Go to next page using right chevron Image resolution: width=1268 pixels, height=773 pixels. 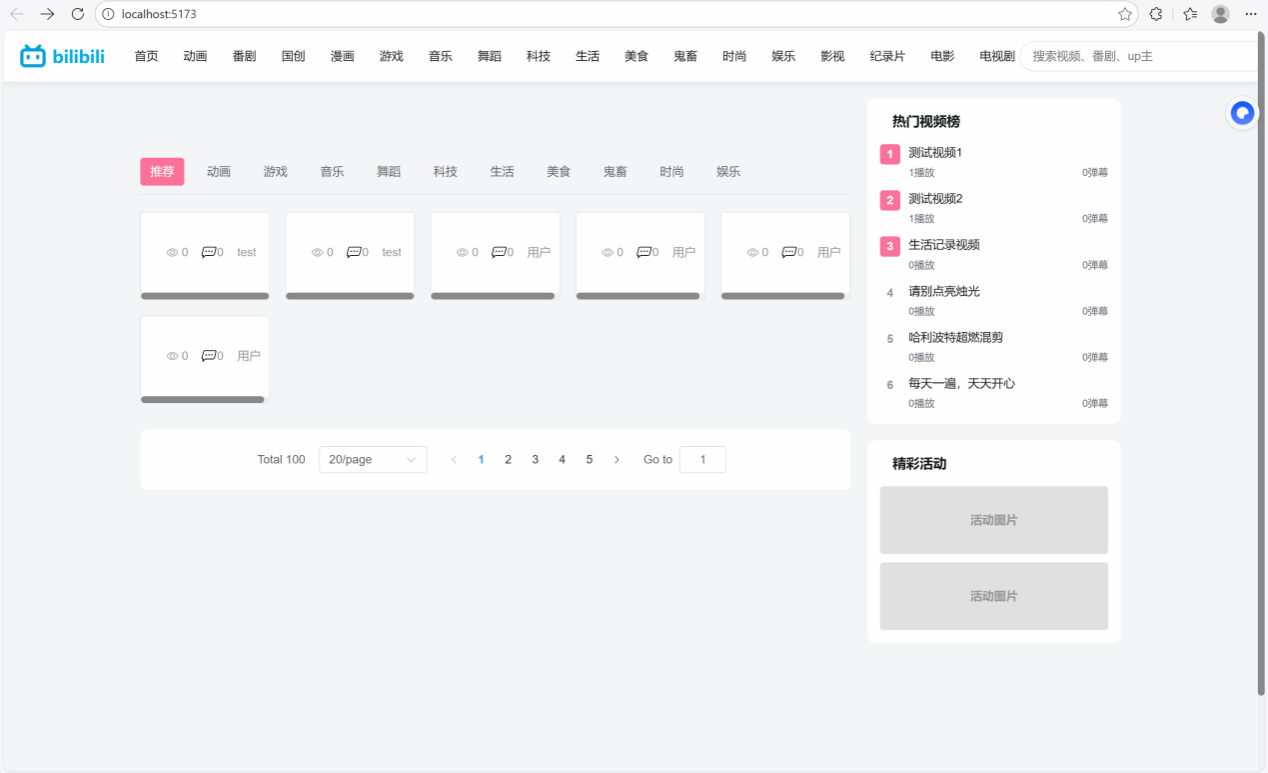[617, 460]
